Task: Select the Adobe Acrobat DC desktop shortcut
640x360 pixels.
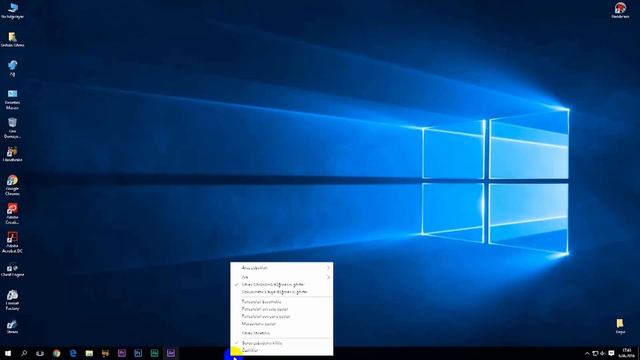Action: (x=12, y=242)
